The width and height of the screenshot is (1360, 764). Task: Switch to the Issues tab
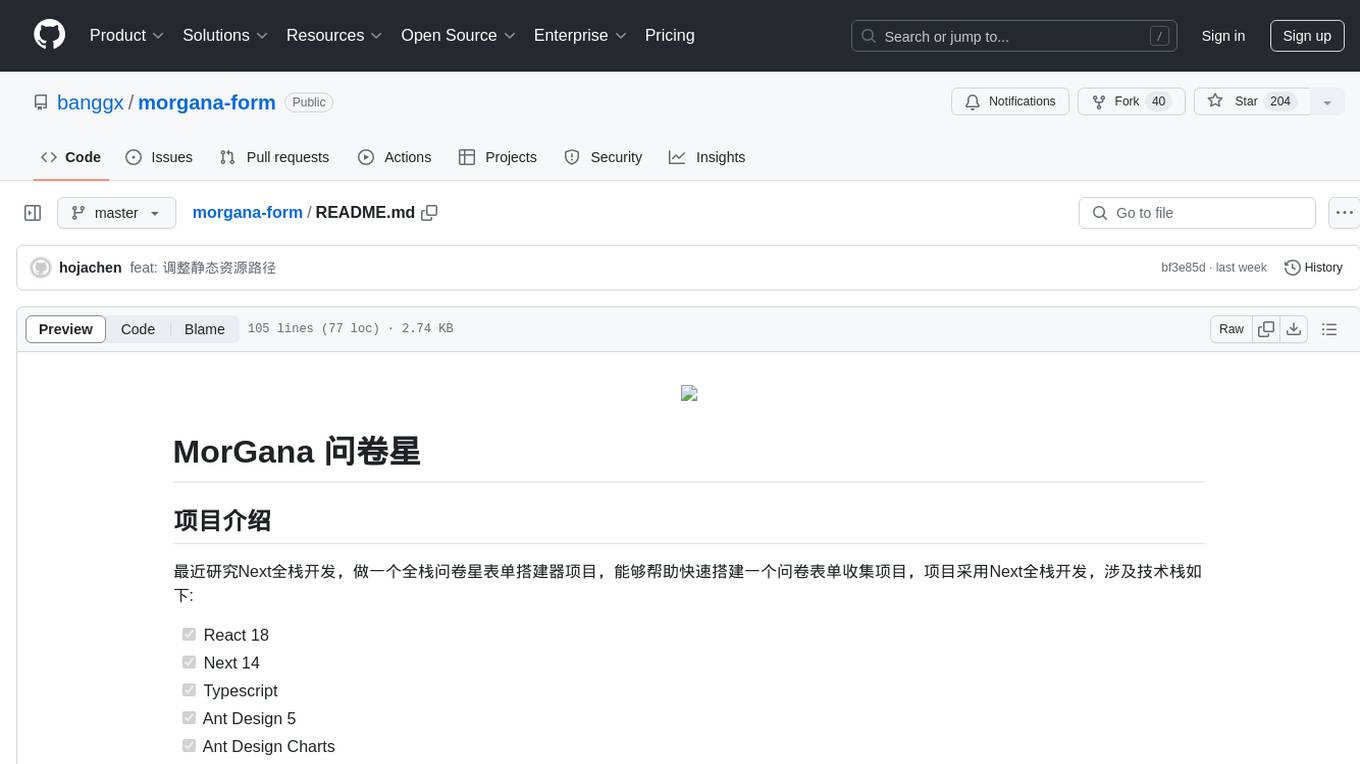pos(159,157)
